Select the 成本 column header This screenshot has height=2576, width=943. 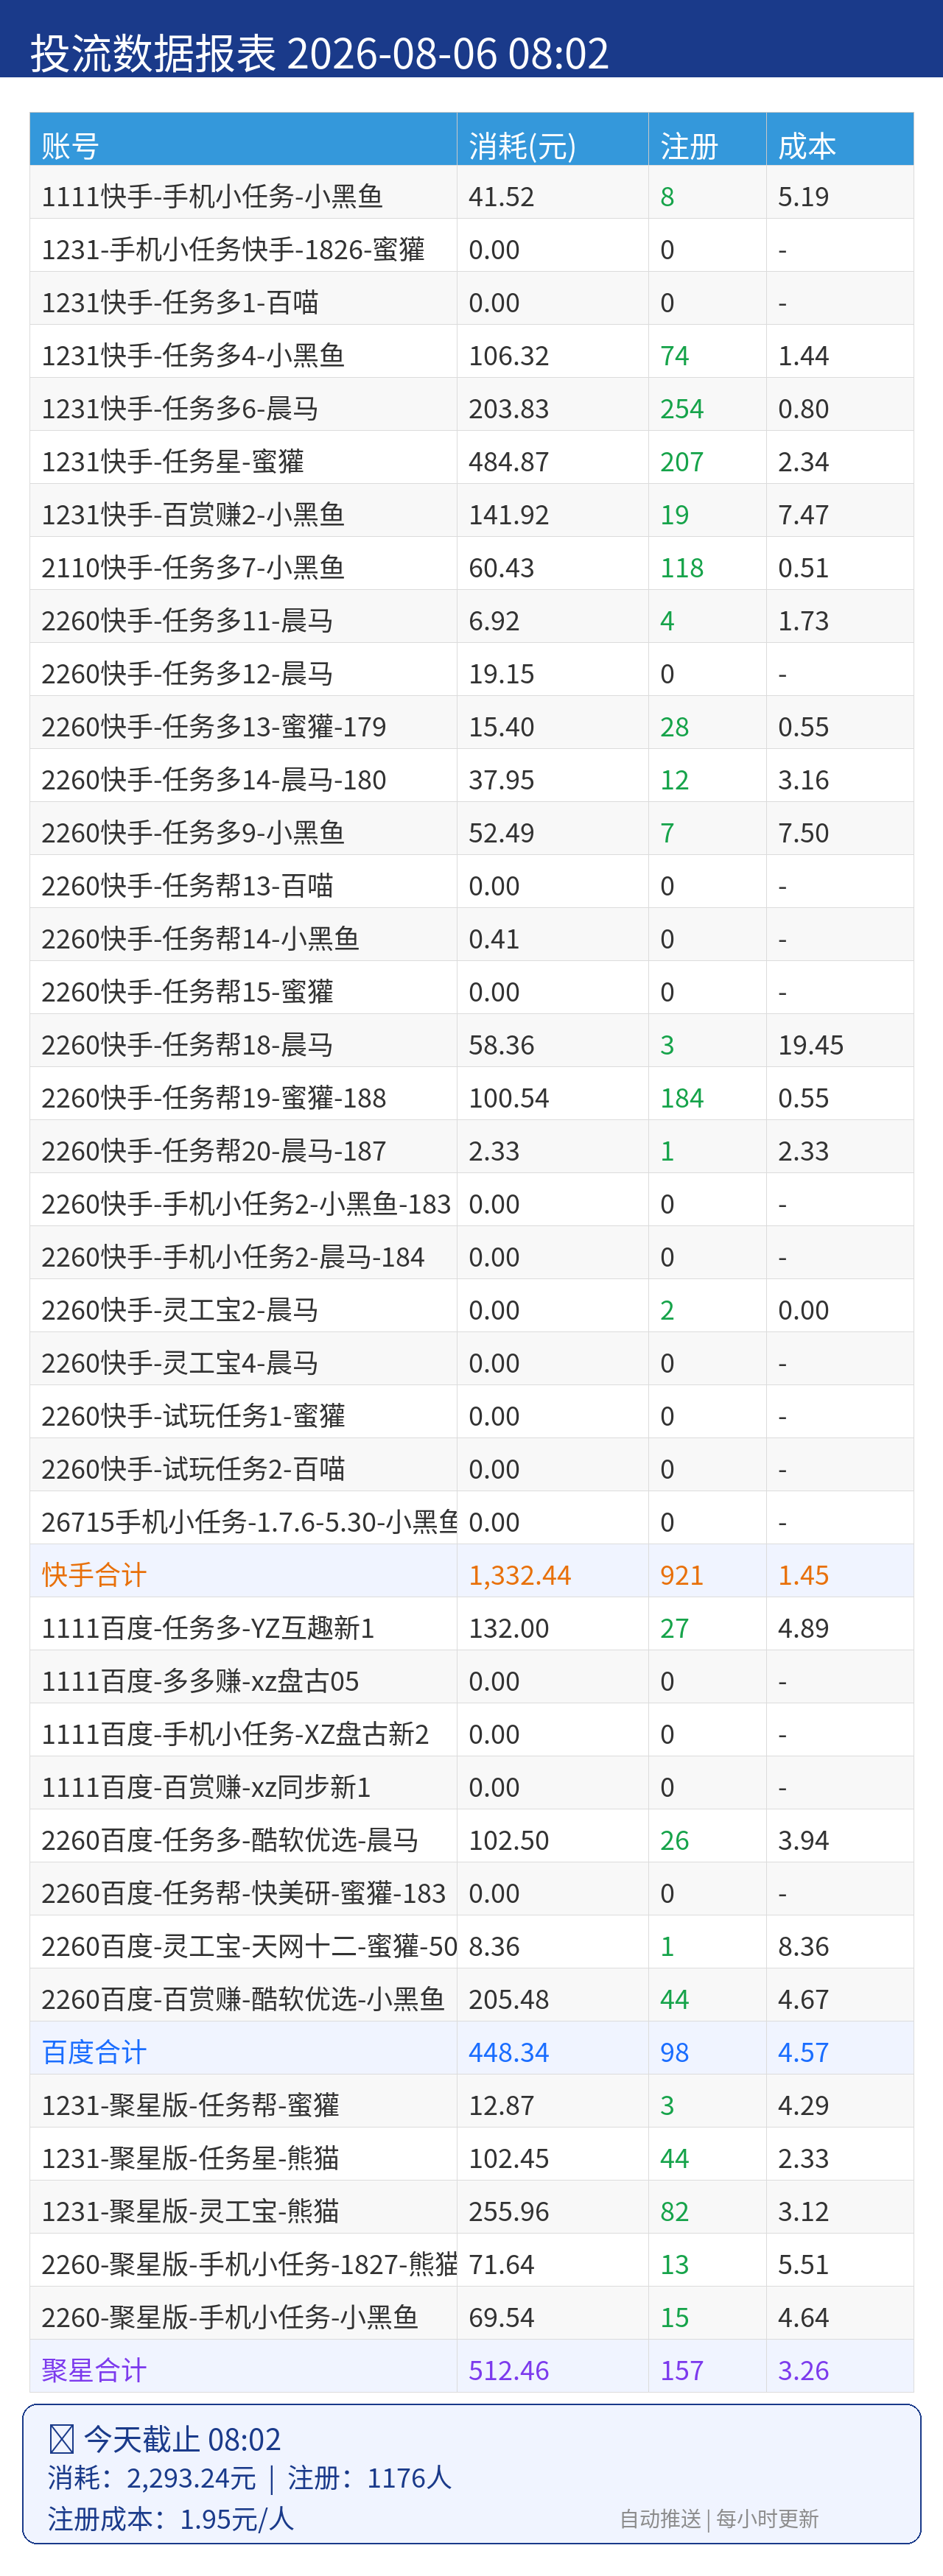807,147
